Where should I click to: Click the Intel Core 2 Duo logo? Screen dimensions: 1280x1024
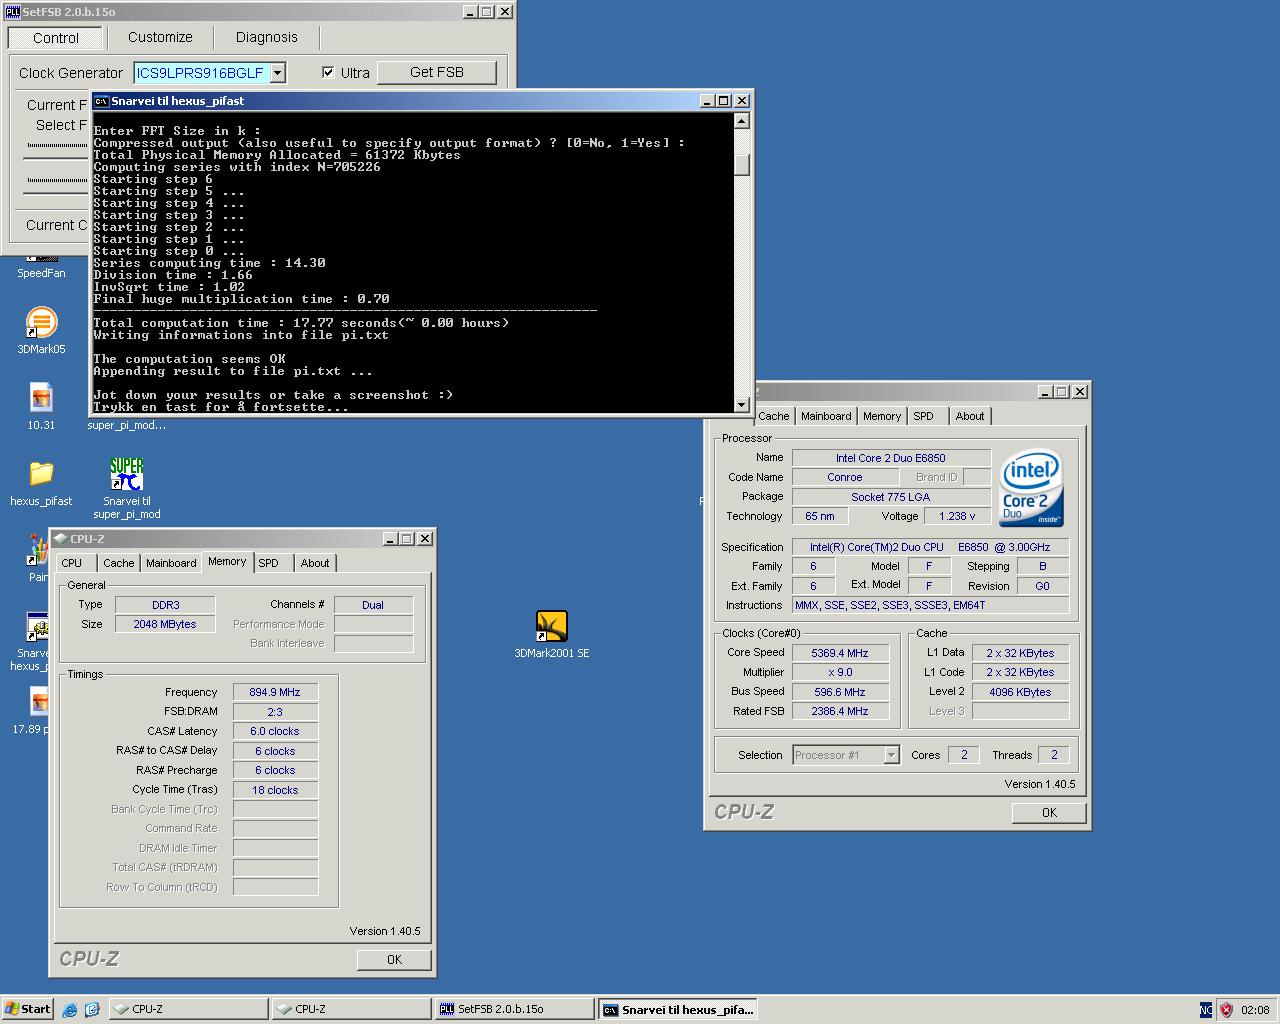(x=1031, y=487)
